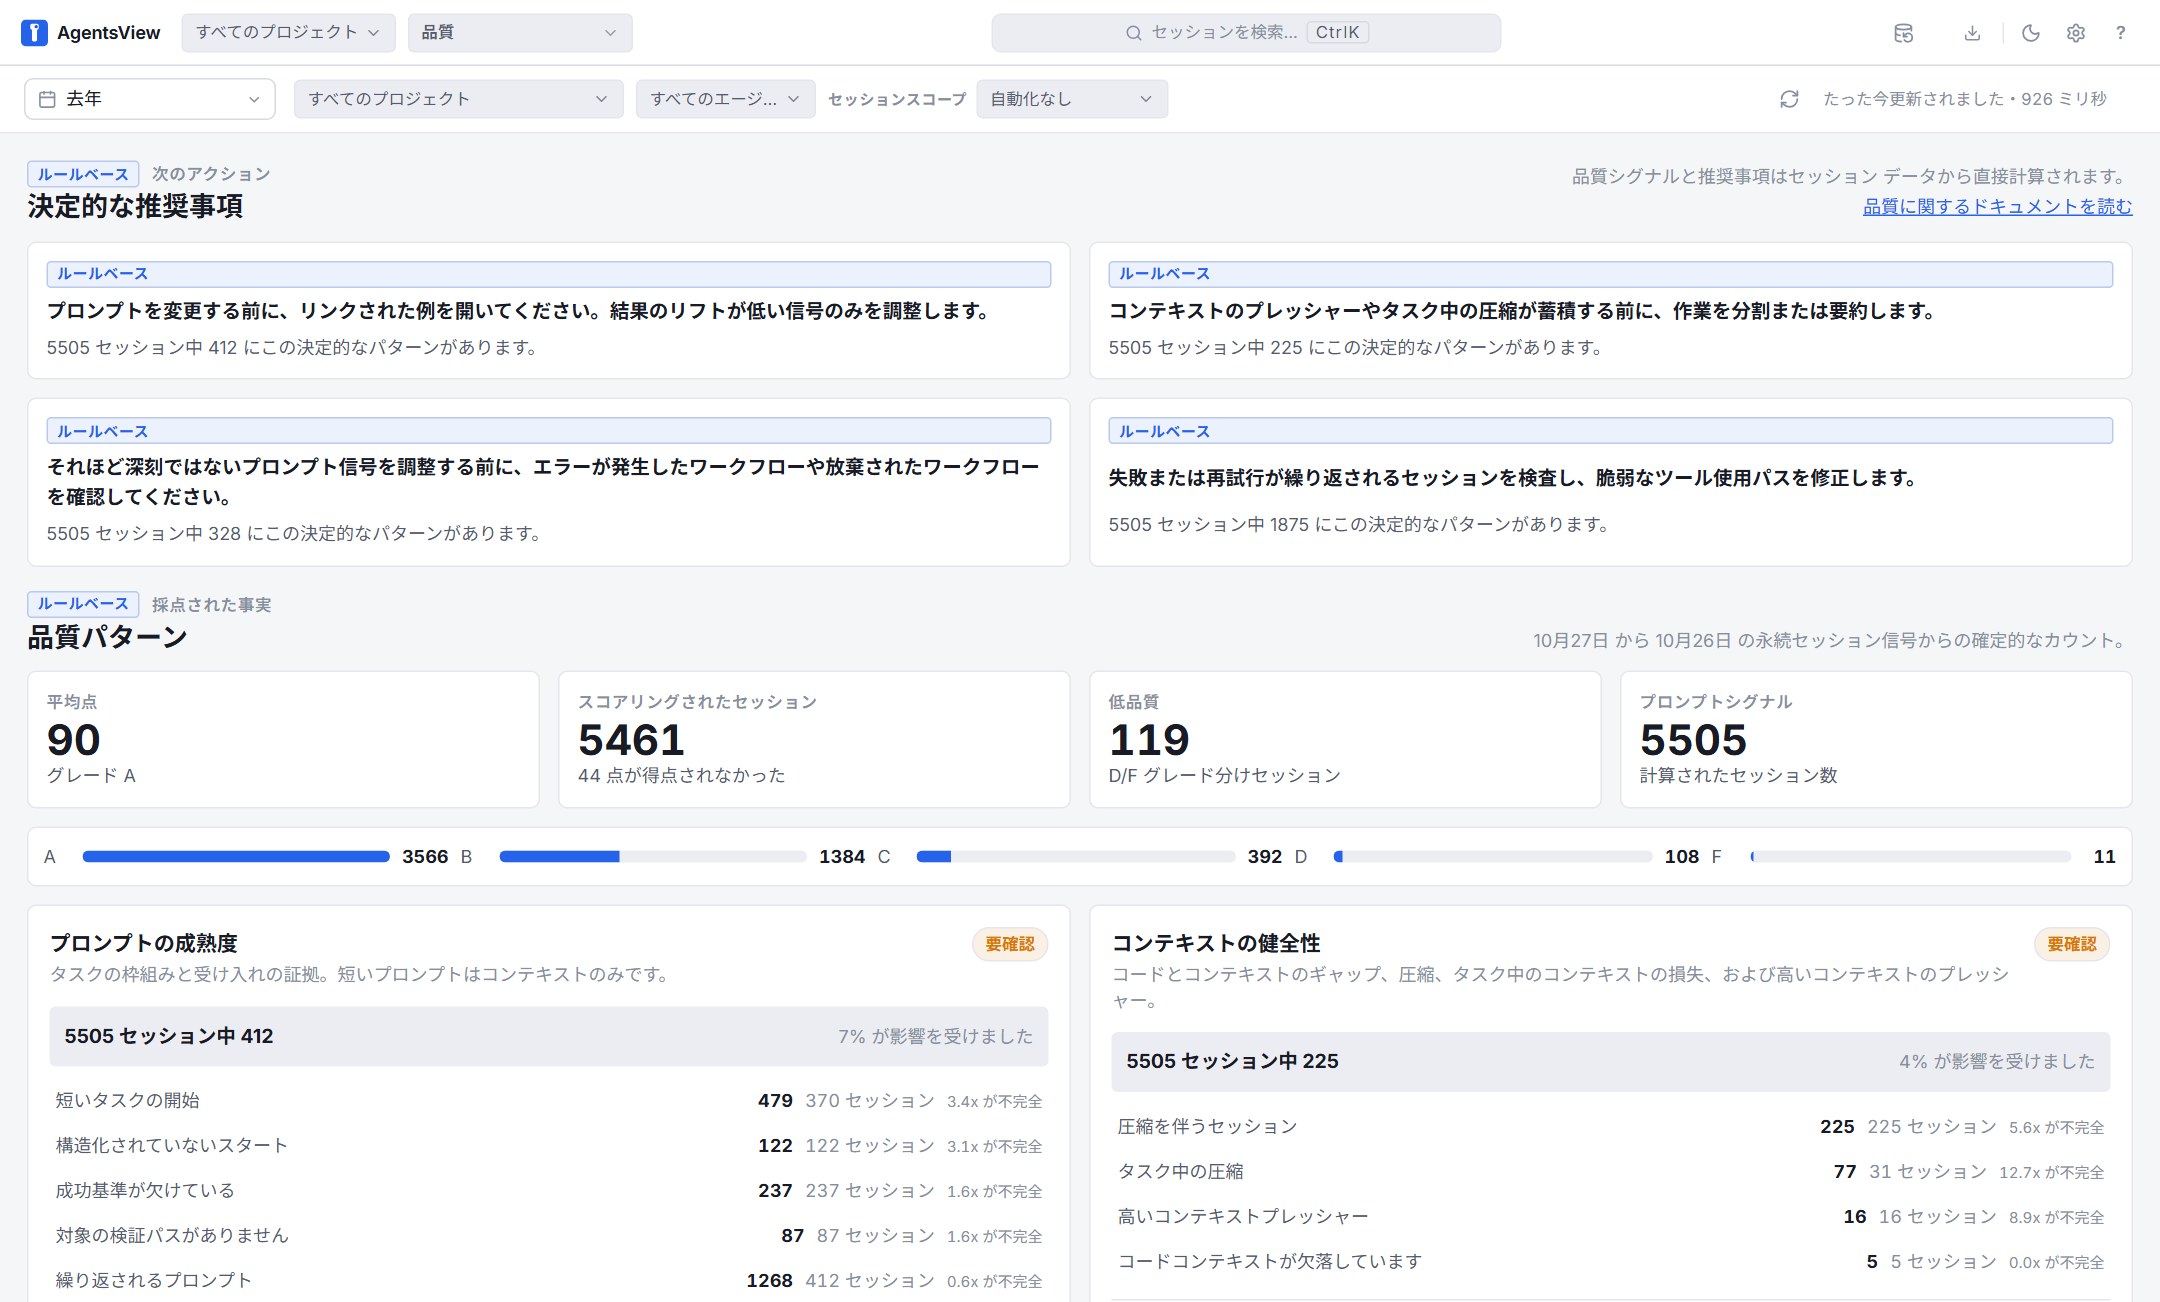Focus the セッションを検索 search field

pos(1246,33)
